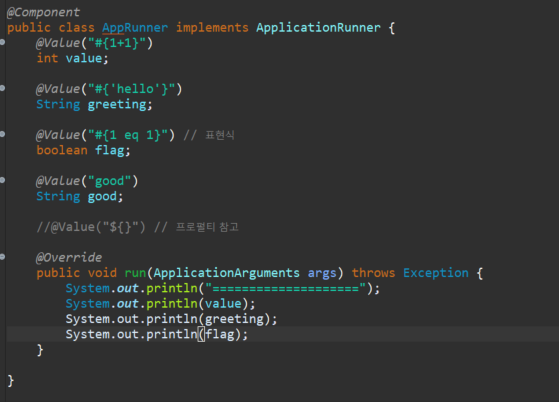The image size is (559, 402).
Task: Click the final closing brace of the class
Action: [11, 381]
